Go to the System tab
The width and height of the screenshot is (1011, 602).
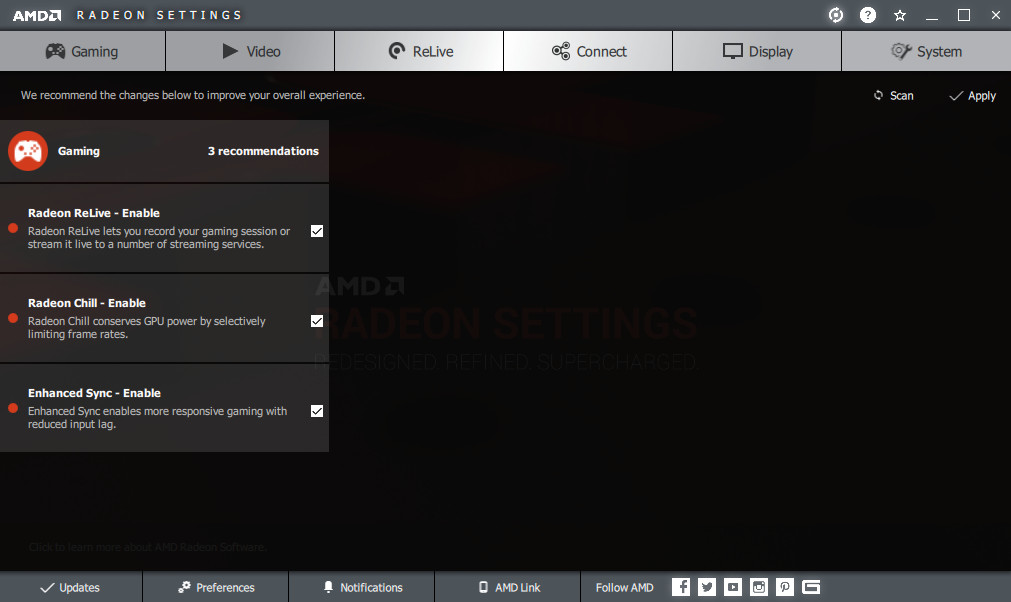[x=926, y=51]
